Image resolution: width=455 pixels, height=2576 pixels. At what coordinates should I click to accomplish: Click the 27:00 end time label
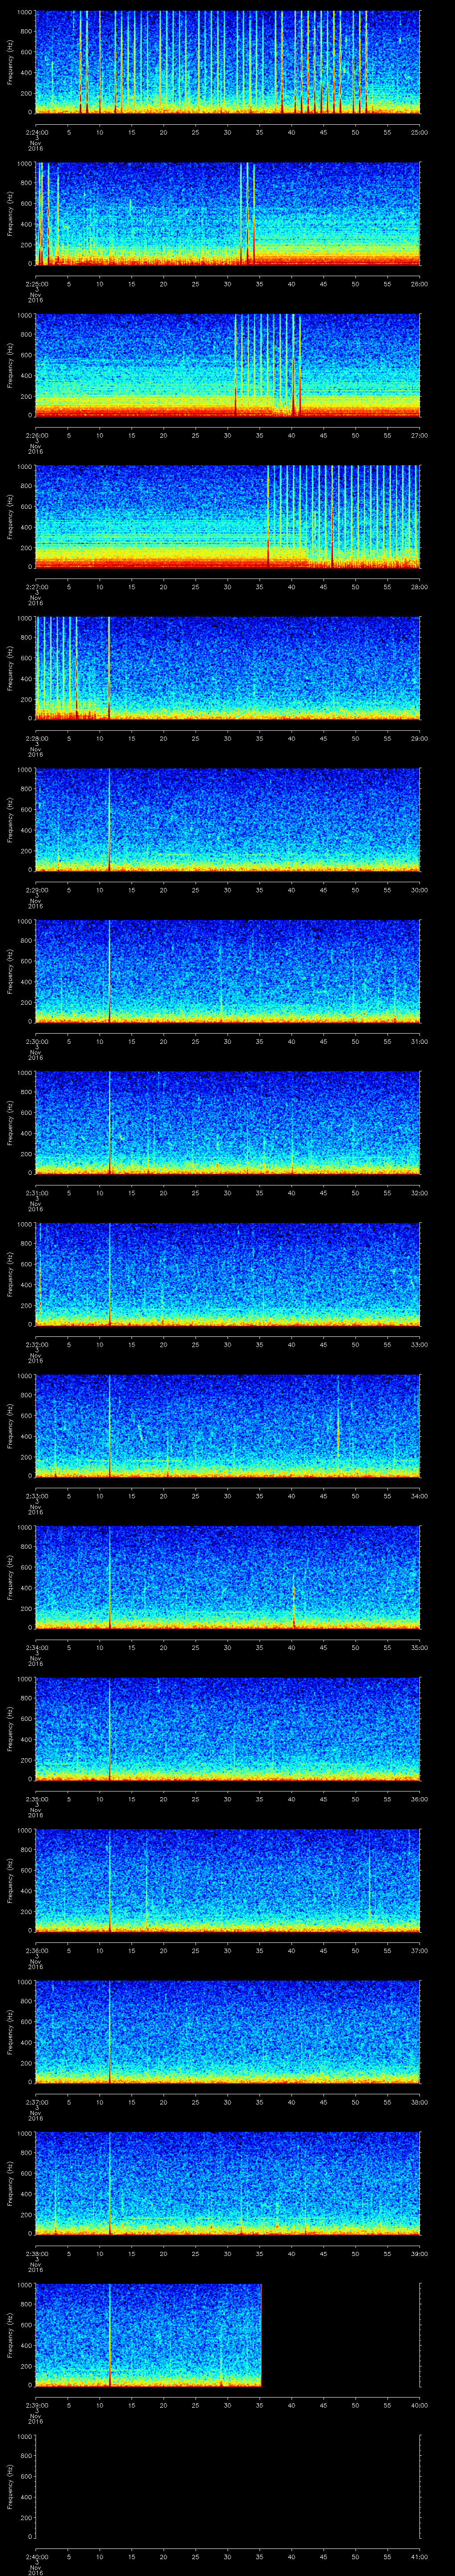(x=419, y=435)
